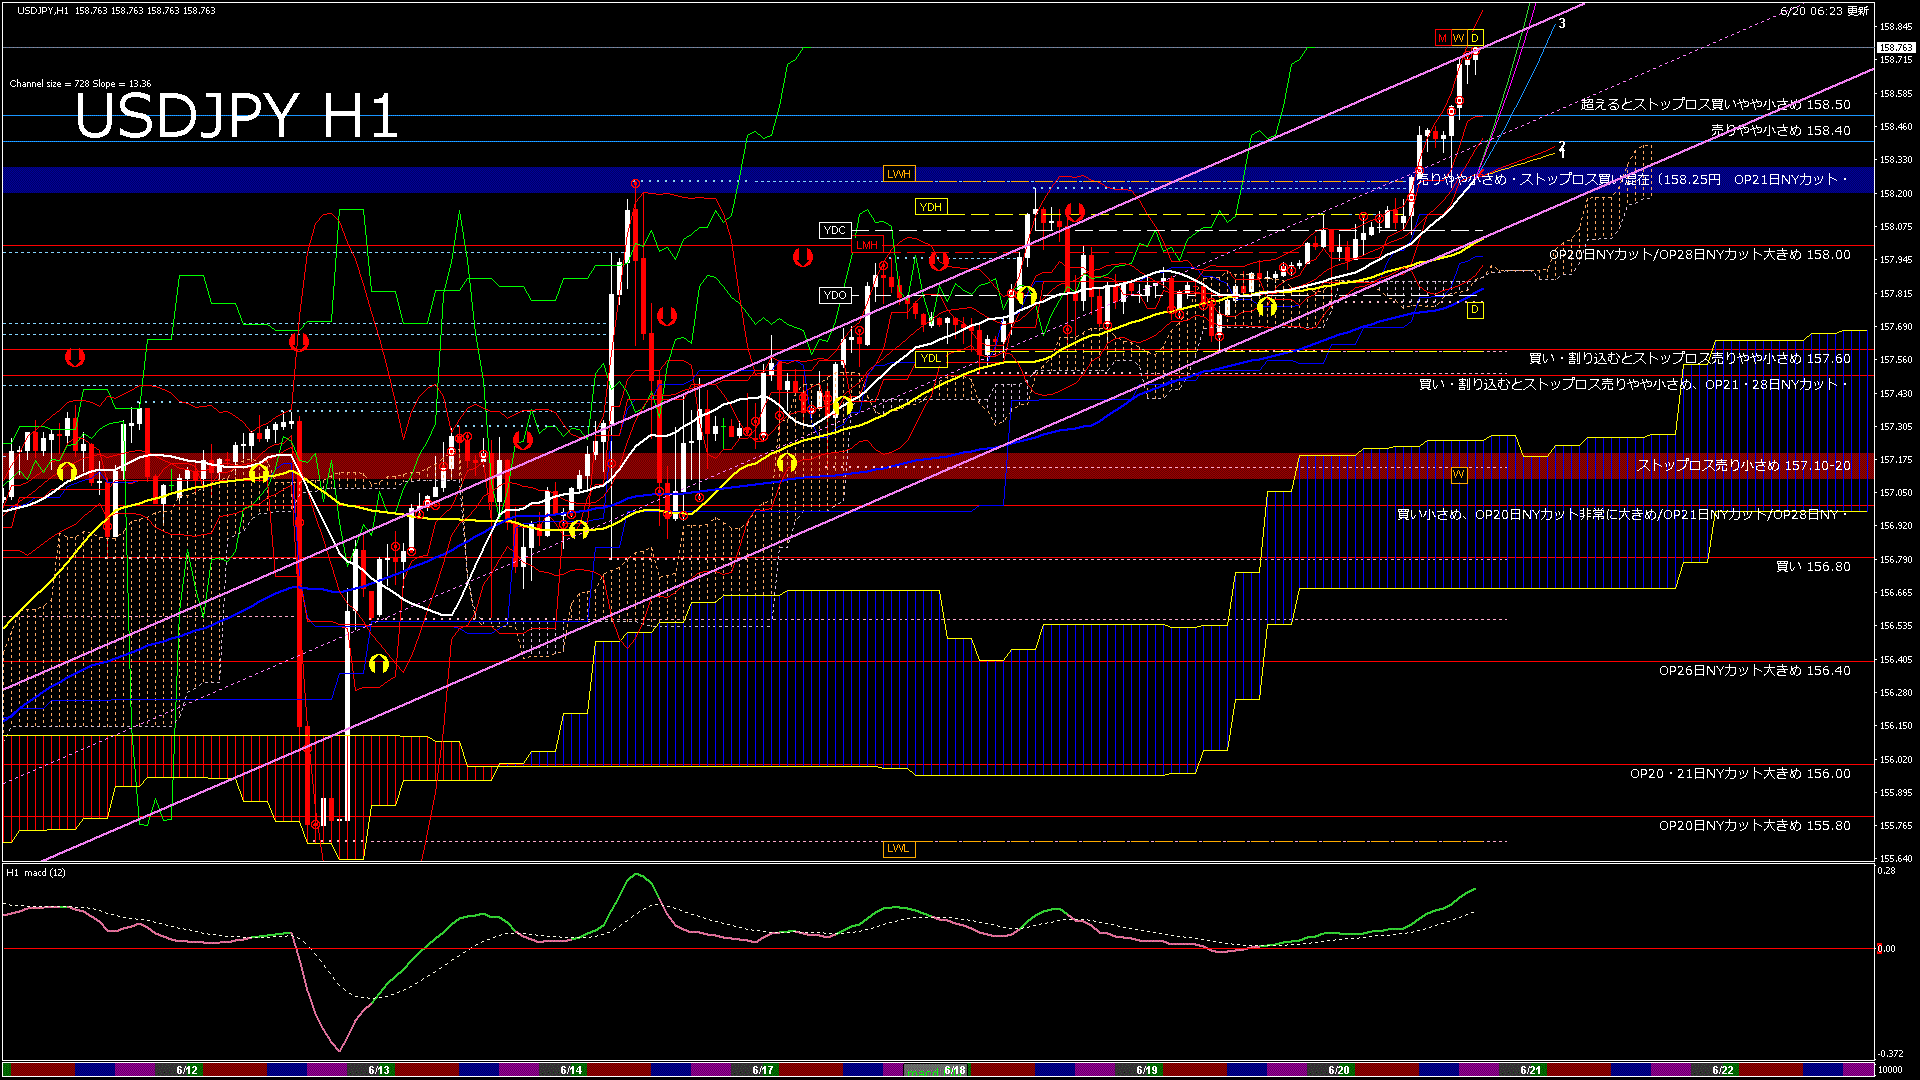Click the red M pivot box above latest candle

click(1442, 38)
